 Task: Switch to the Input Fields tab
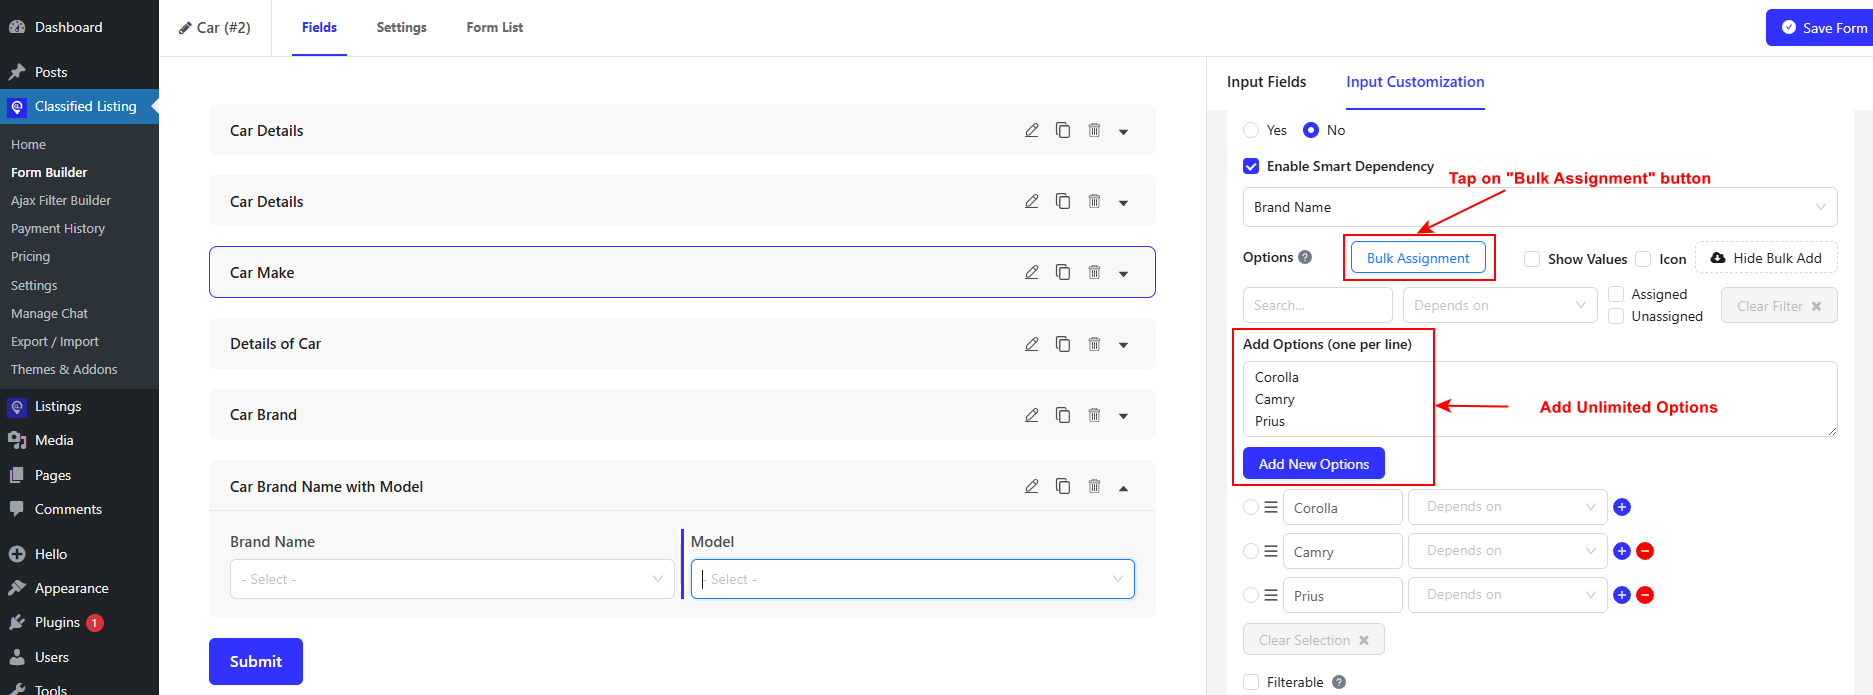pyautogui.click(x=1266, y=82)
